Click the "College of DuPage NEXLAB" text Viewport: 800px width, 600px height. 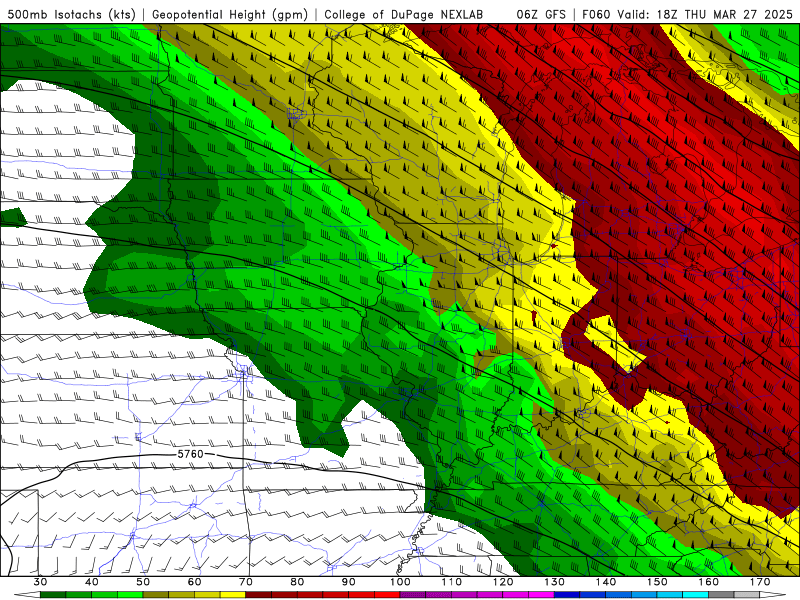point(403,14)
